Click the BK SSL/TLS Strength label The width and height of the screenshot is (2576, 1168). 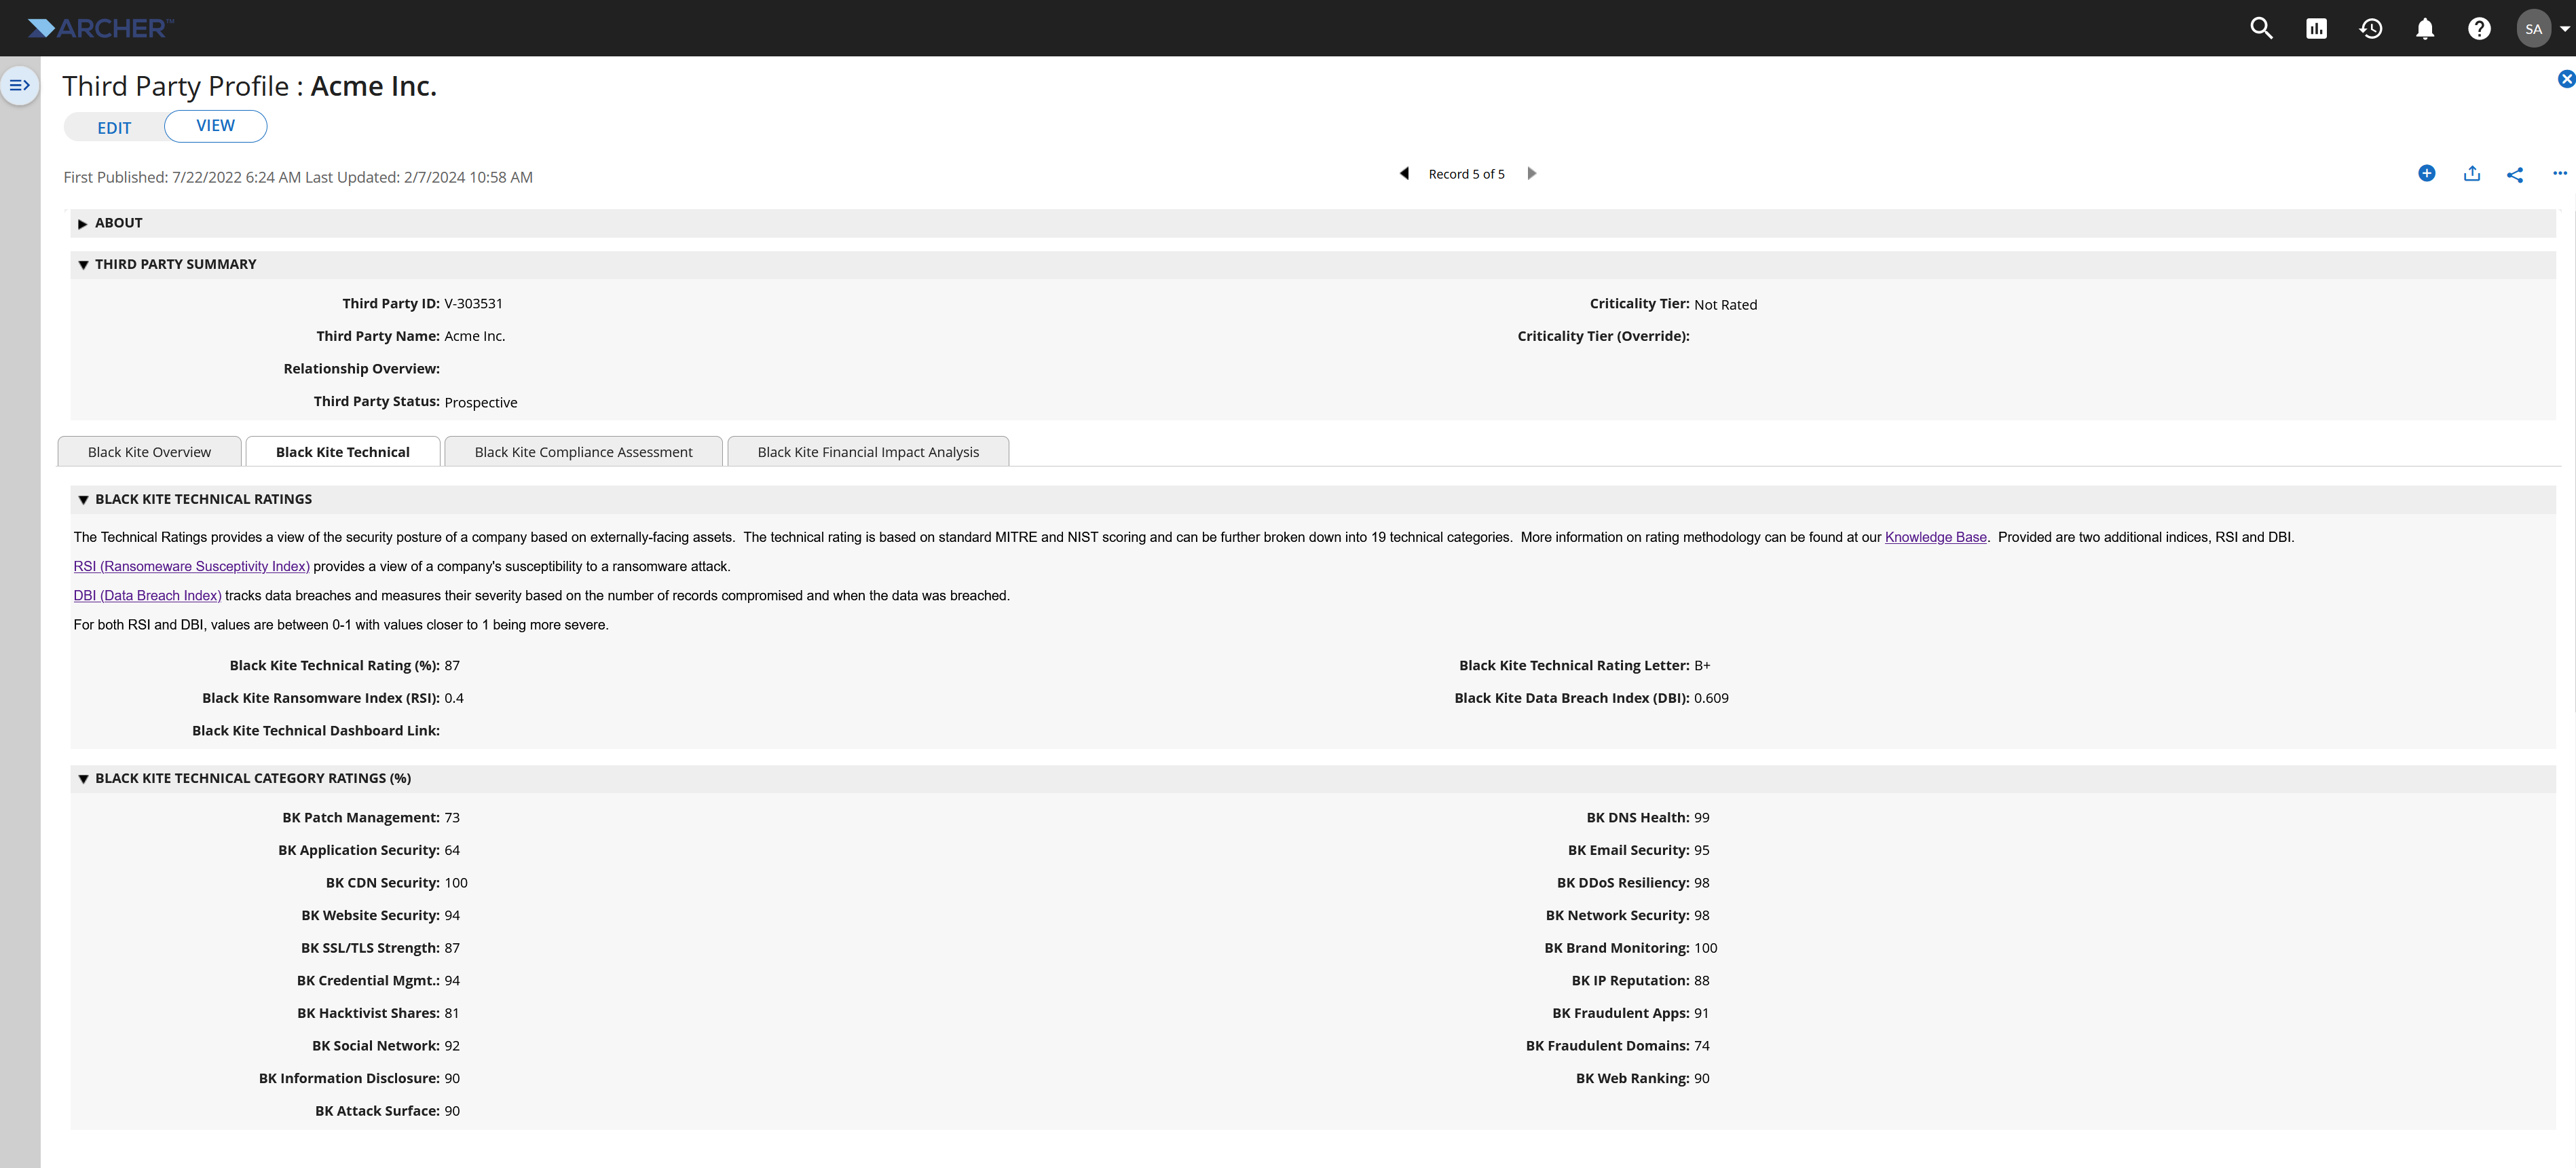370,948
